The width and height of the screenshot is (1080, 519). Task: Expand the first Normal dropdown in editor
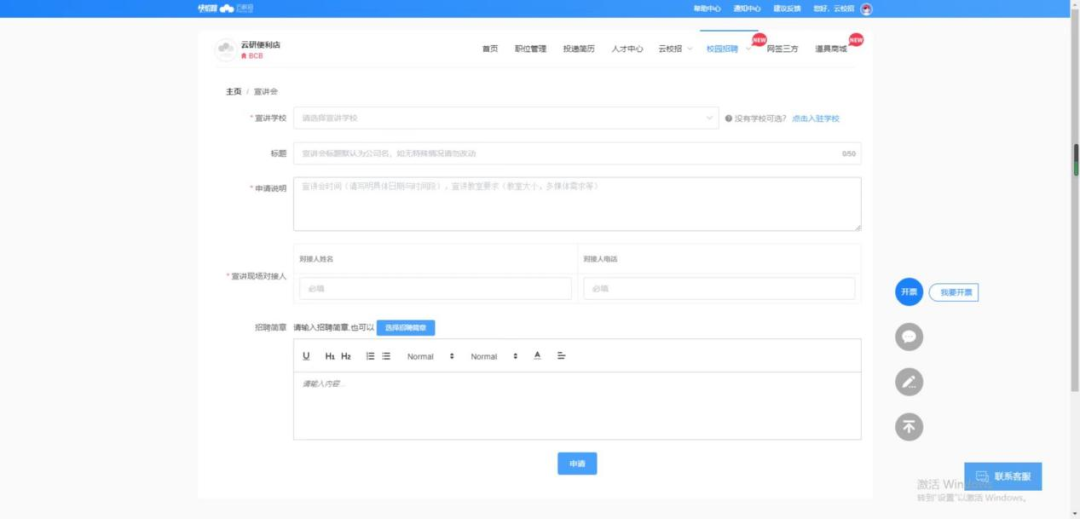430,356
